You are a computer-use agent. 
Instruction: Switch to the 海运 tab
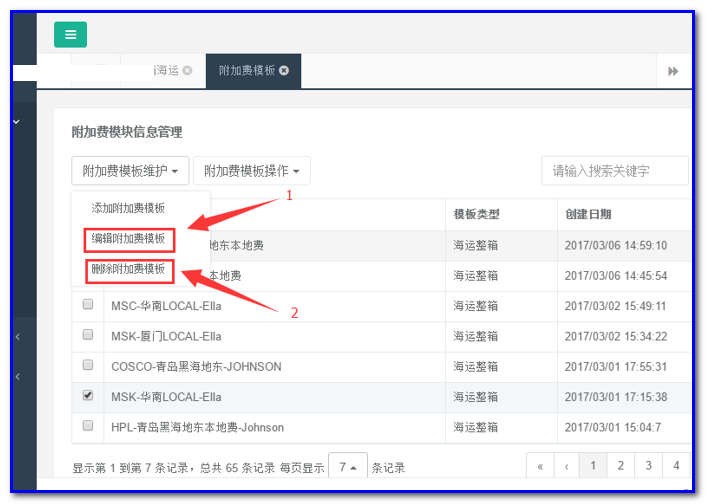(166, 70)
